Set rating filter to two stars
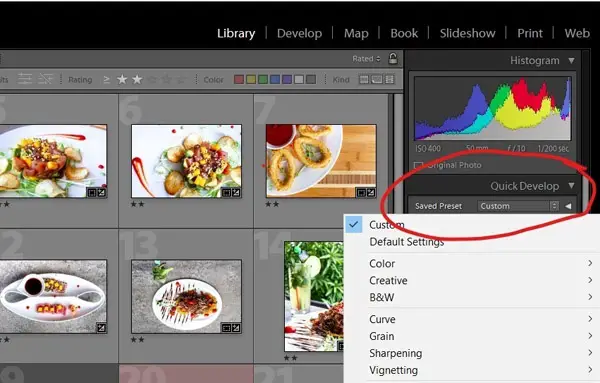The width and height of the screenshot is (600, 383). [x=137, y=80]
